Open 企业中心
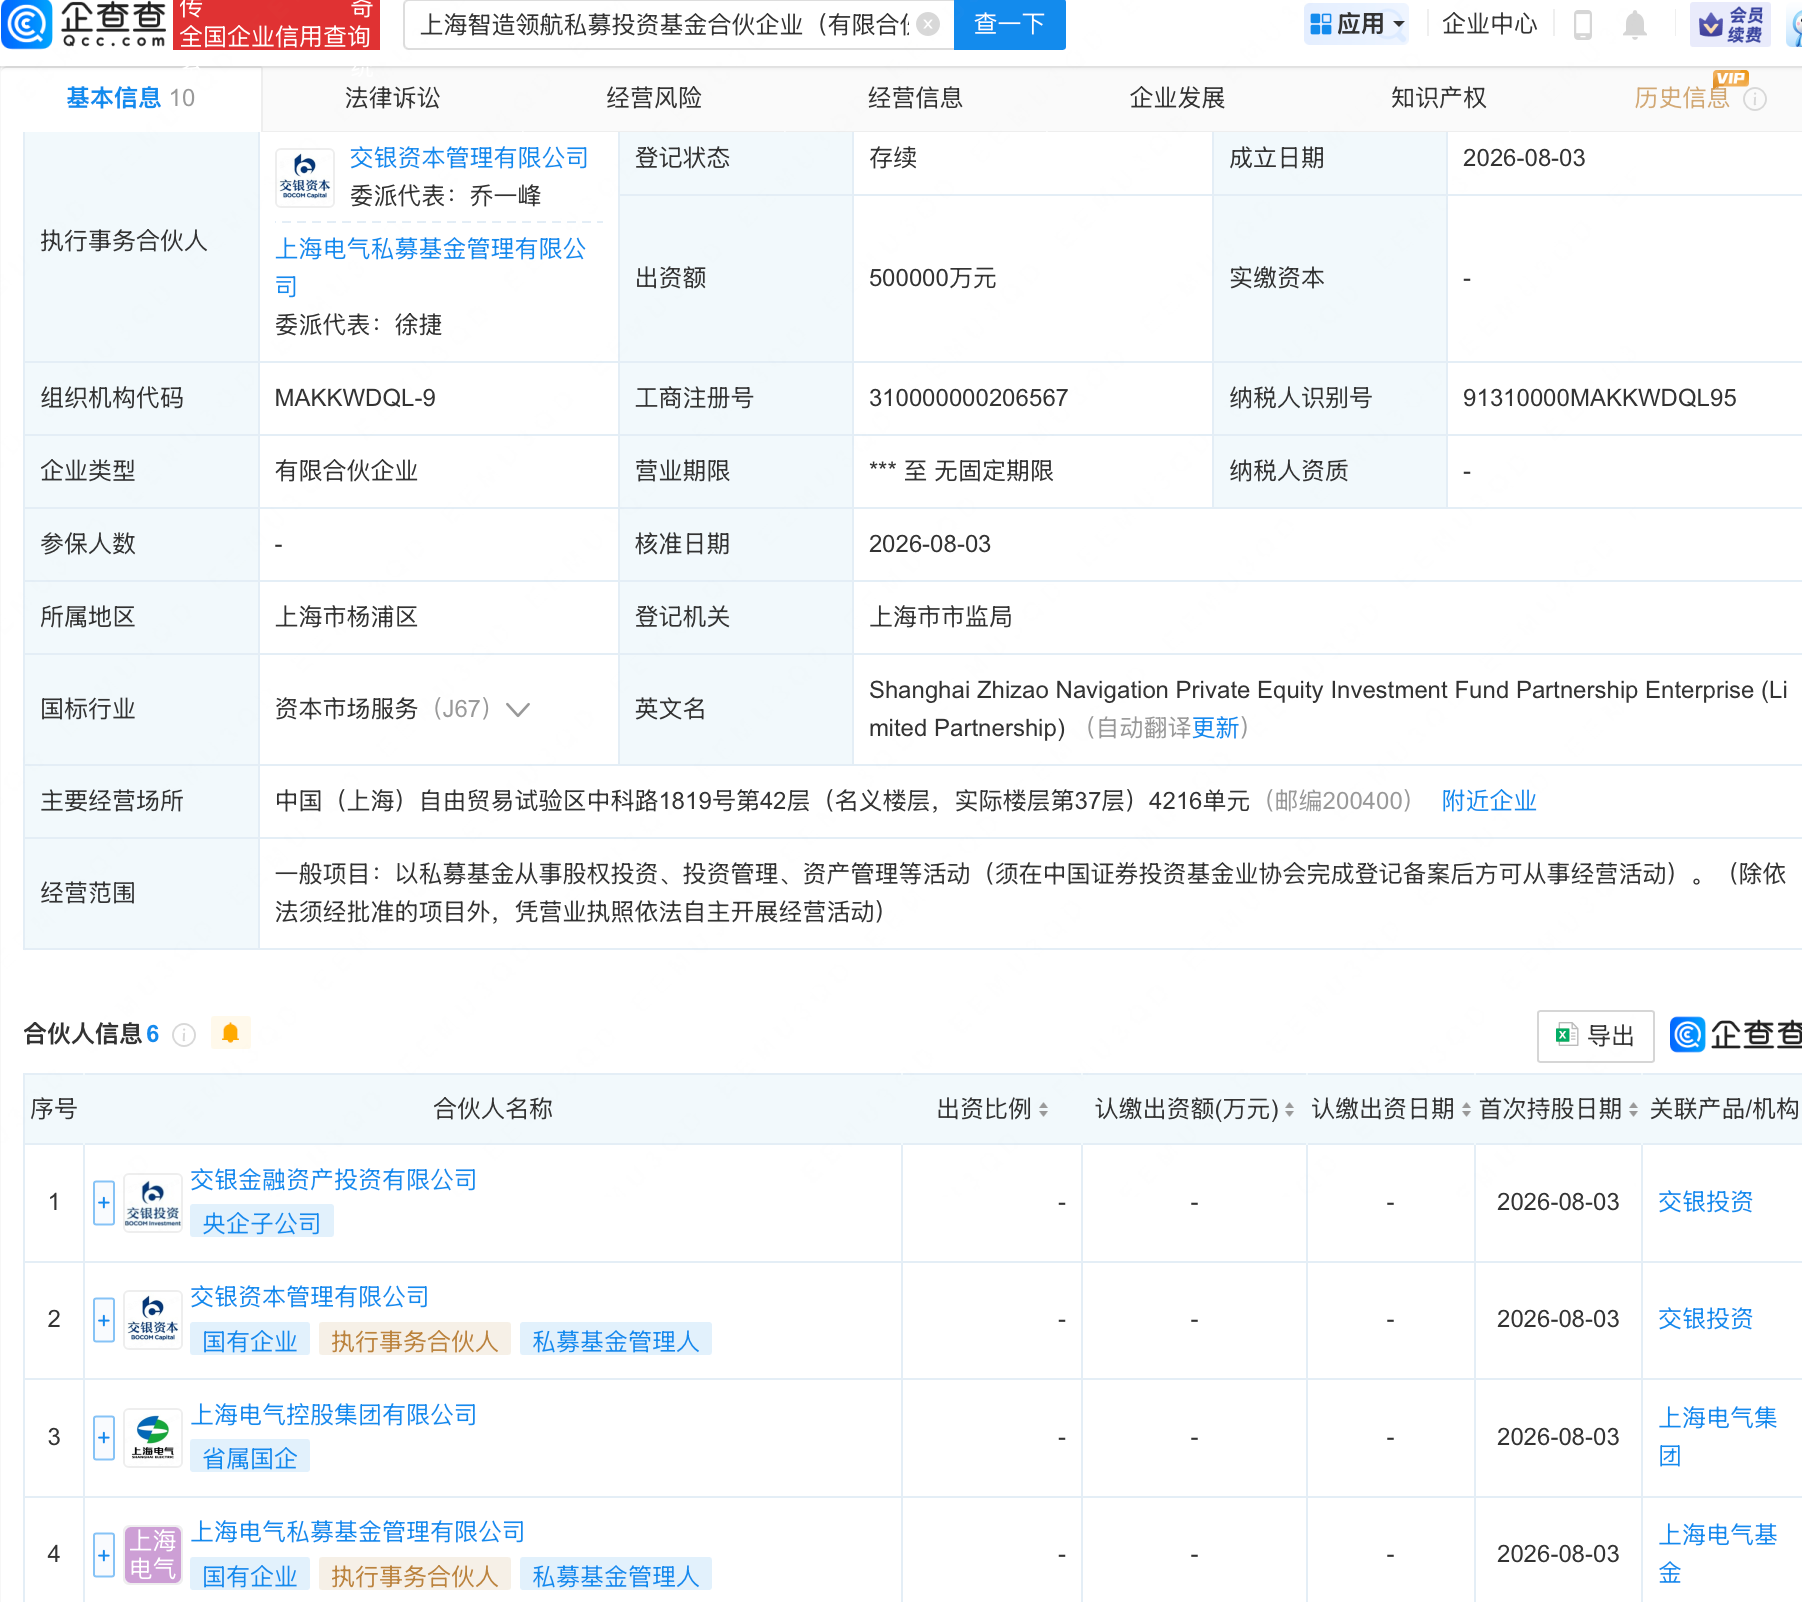Screen dimensions: 1802x1602 coord(1489,24)
